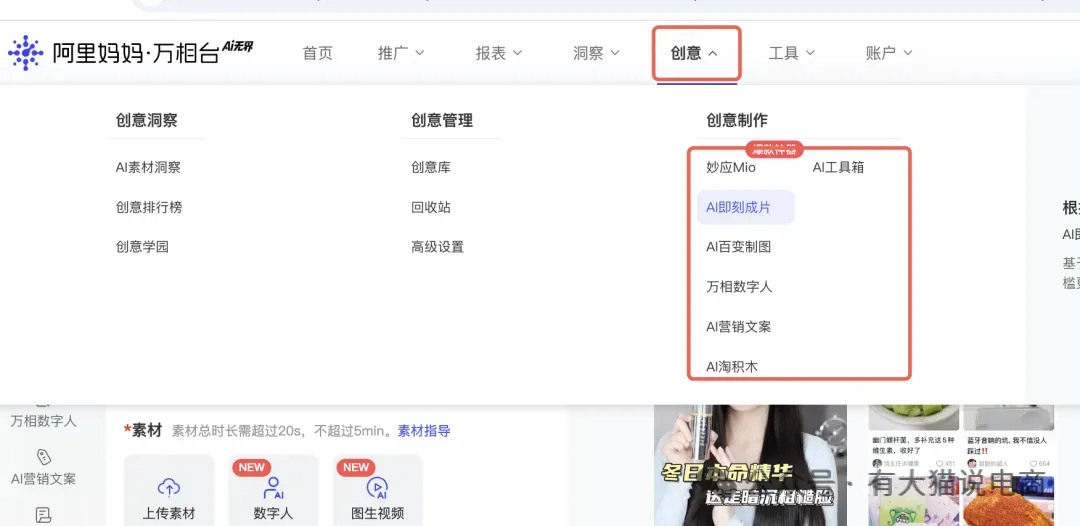
Task: Click the sidebar AI营销文案 tag icon
Action: 43,456
